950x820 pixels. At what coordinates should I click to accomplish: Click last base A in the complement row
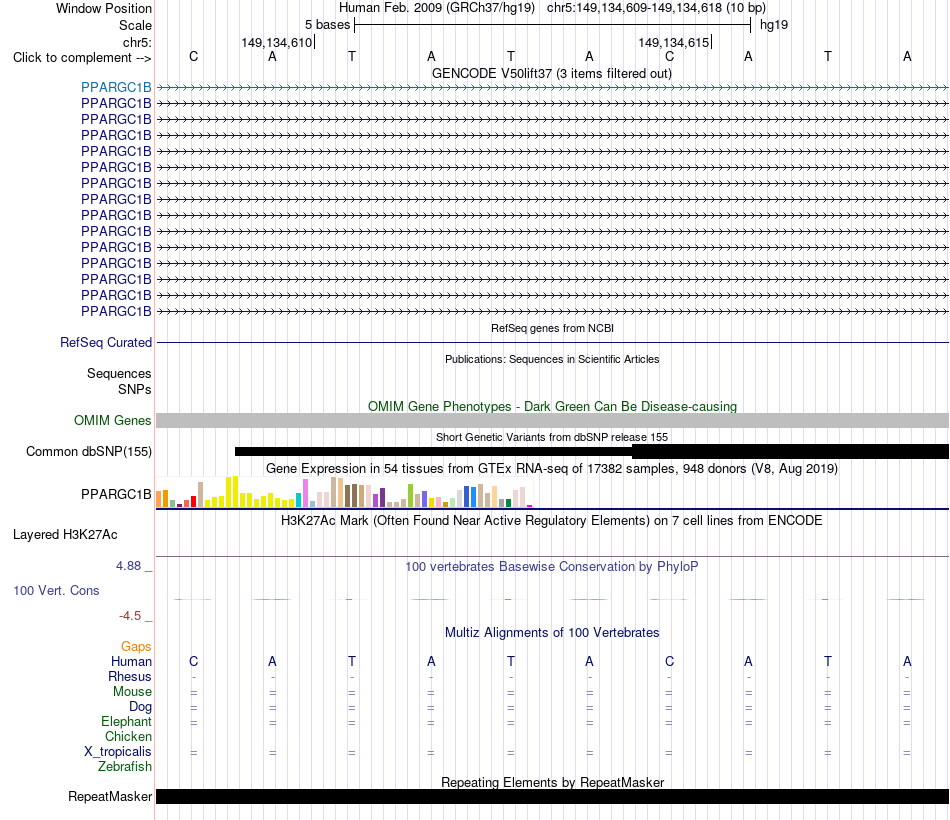coord(907,56)
